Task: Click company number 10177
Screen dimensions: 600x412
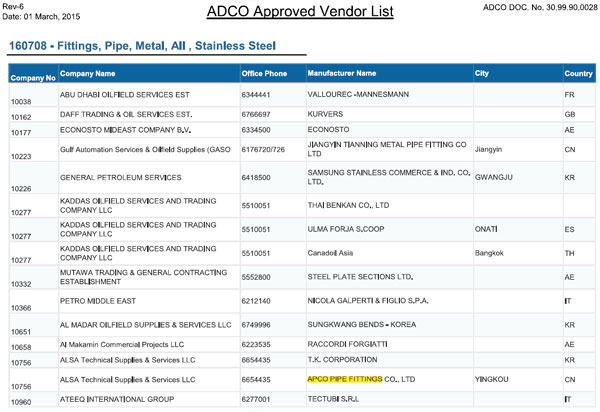Action: point(21,133)
